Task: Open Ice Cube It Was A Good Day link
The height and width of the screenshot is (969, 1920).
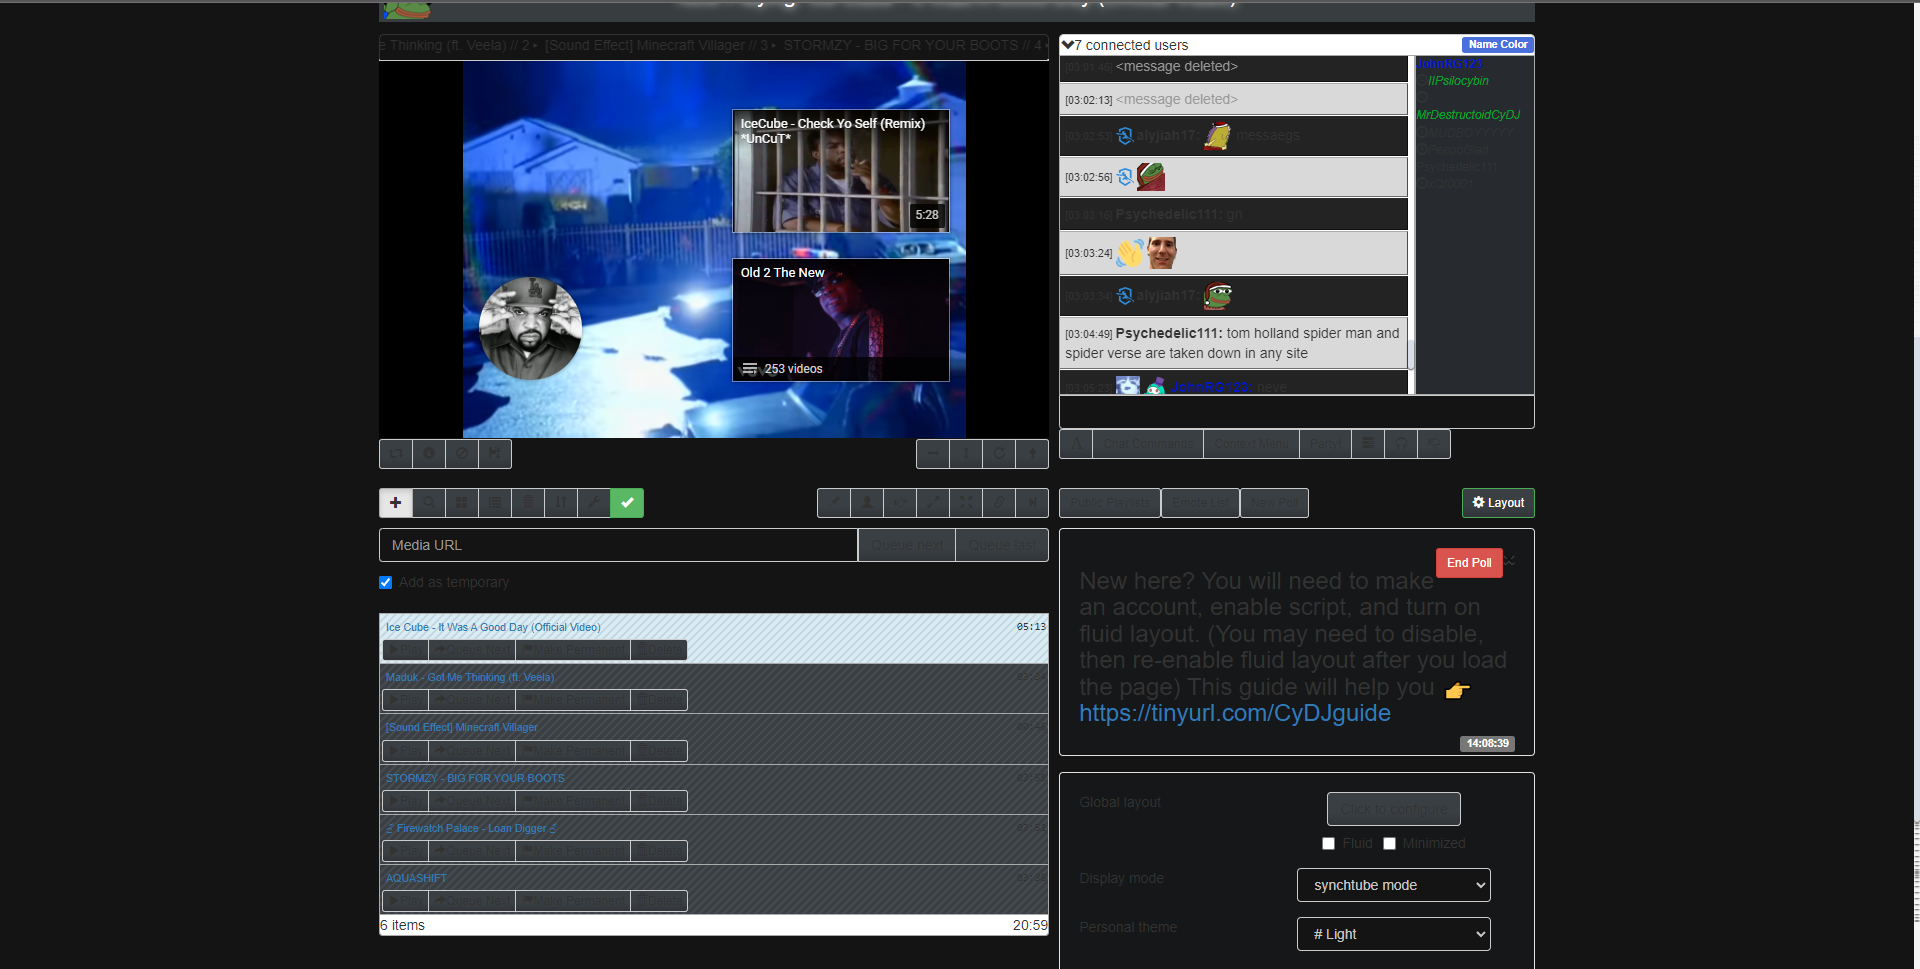Action: pos(493,627)
